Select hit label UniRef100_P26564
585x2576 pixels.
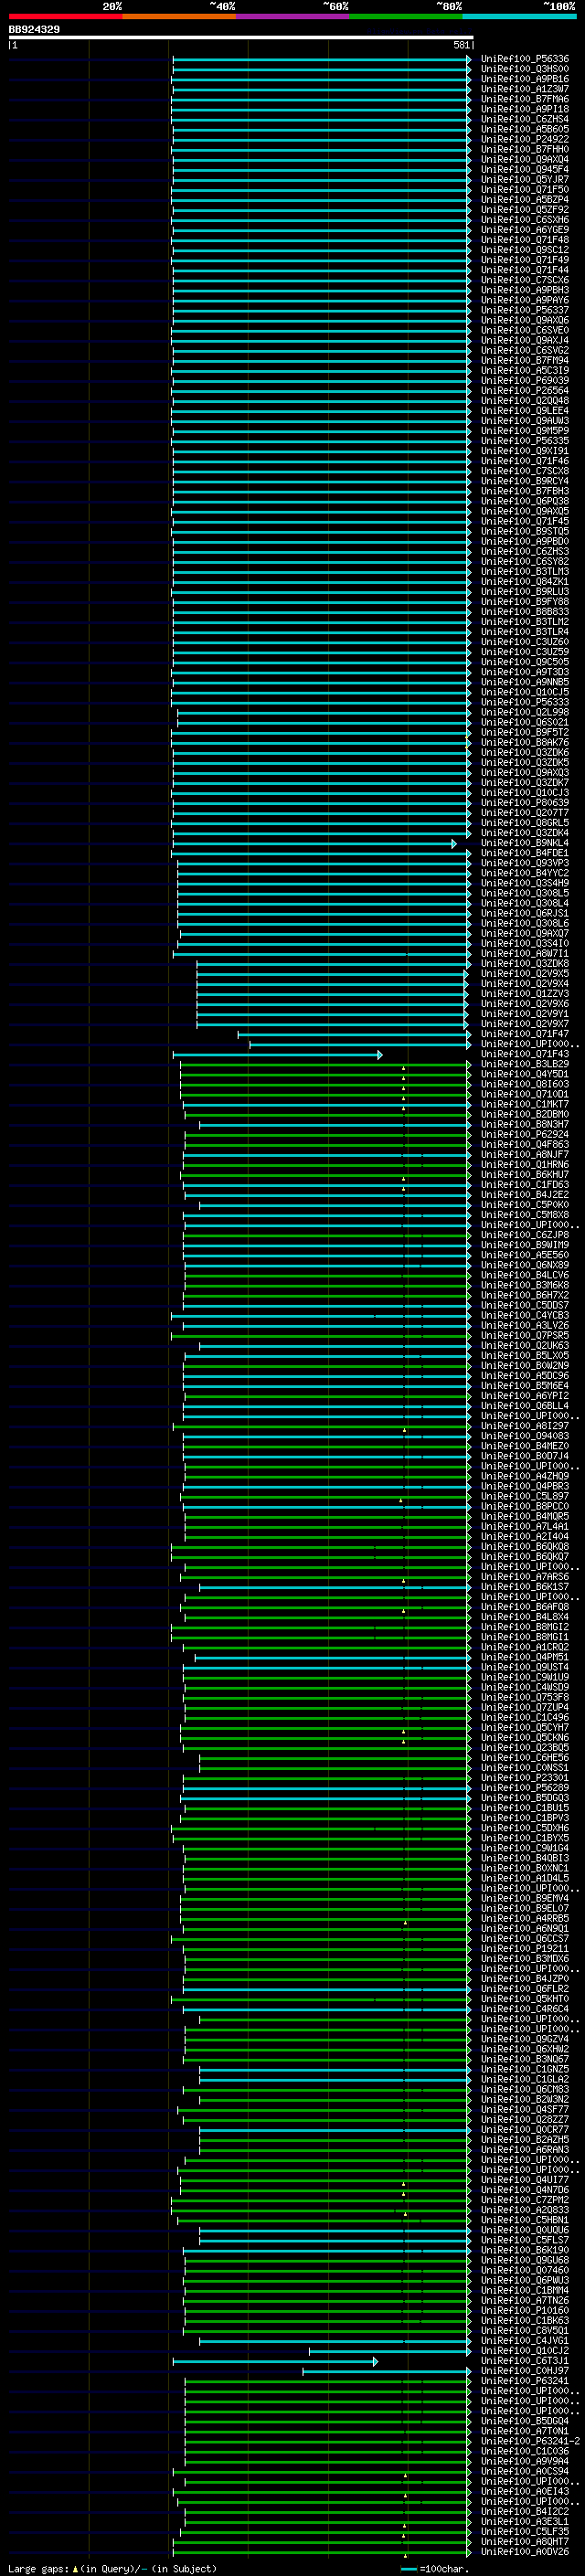[x=525, y=391]
